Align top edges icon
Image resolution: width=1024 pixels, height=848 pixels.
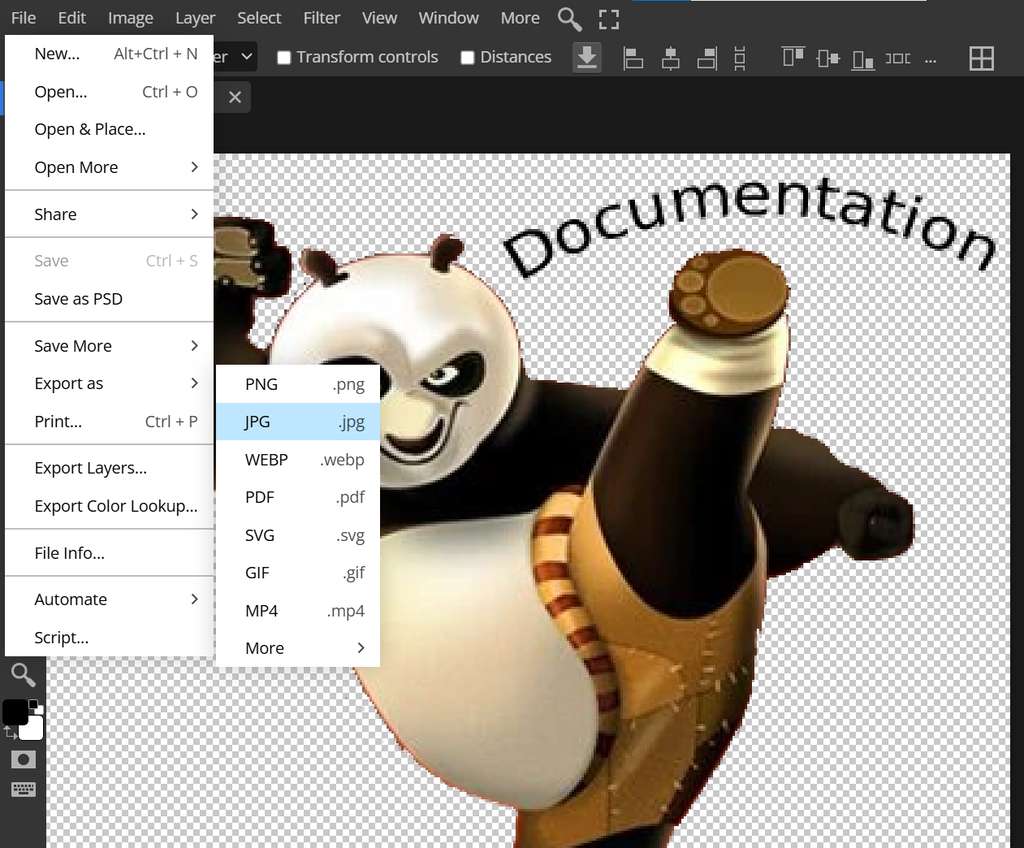pos(793,57)
